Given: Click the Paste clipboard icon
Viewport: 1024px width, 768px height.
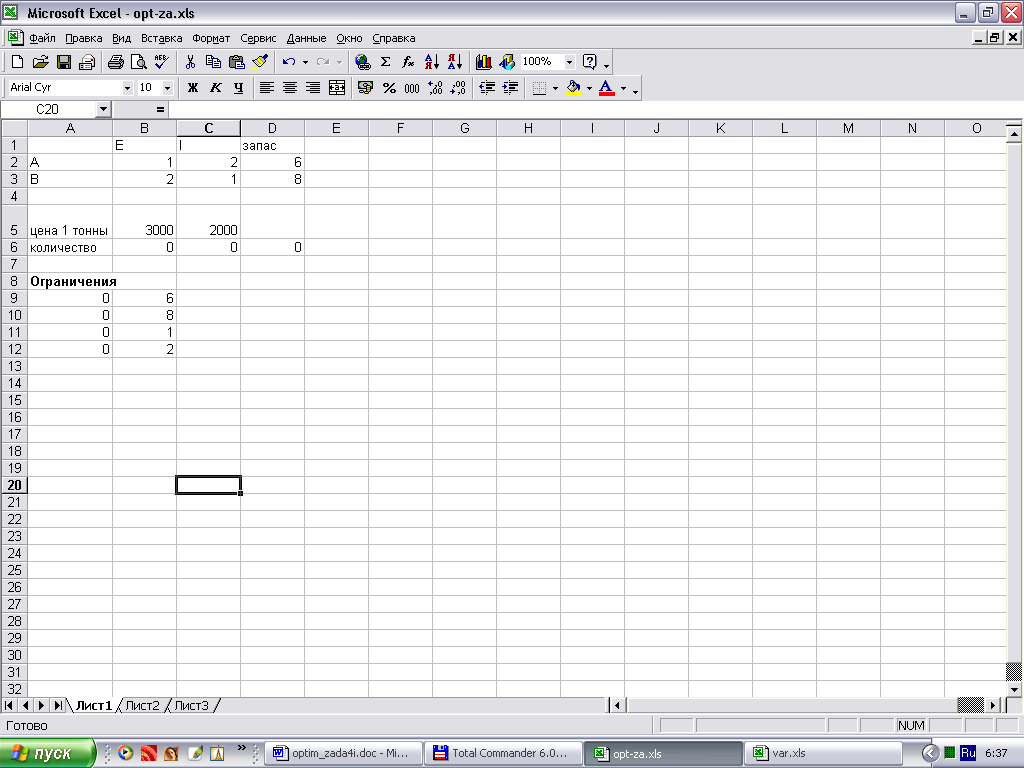Looking at the screenshot, I should tap(236, 62).
